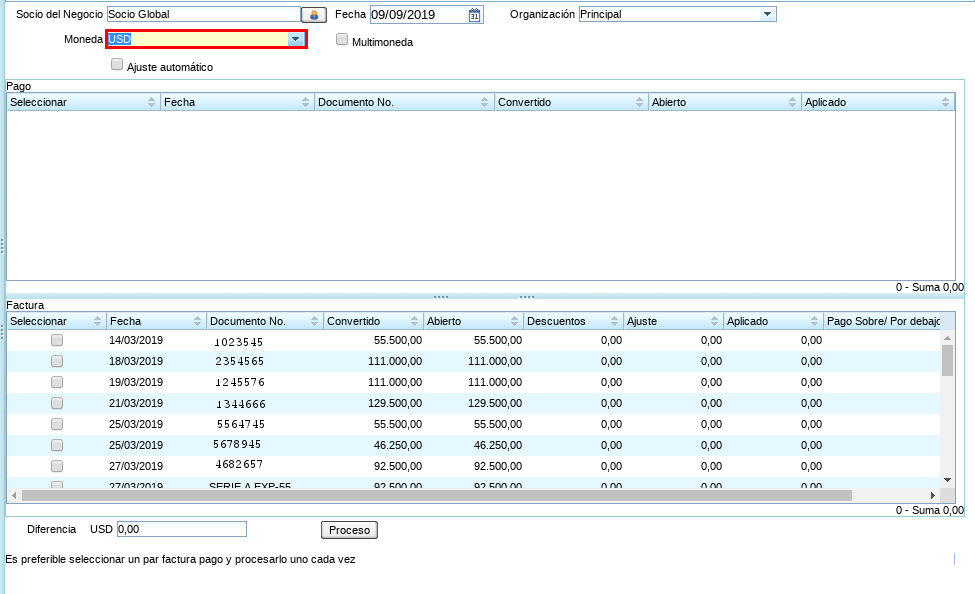Click the invoice table scroll-right arrow
This screenshot has width=975, height=594.
click(933, 495)
